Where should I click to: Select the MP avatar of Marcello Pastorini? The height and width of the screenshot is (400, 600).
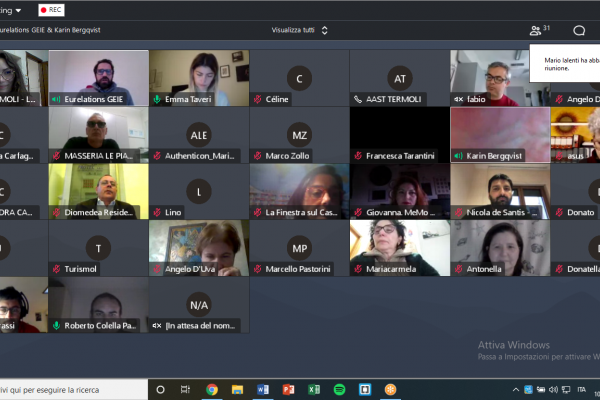coord(299,248)
